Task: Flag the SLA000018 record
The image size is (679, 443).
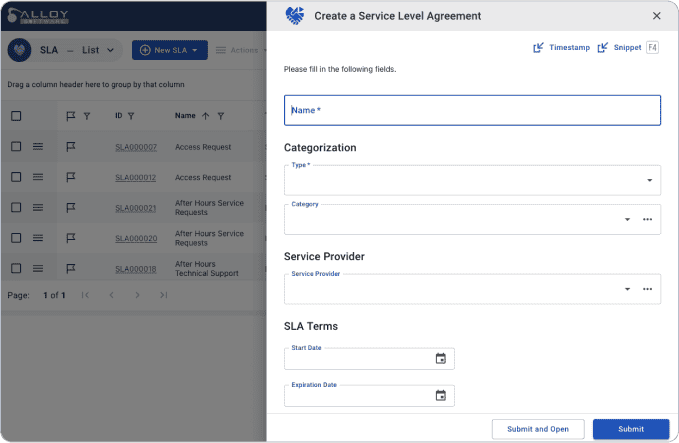Action: (x=71, y=269)
